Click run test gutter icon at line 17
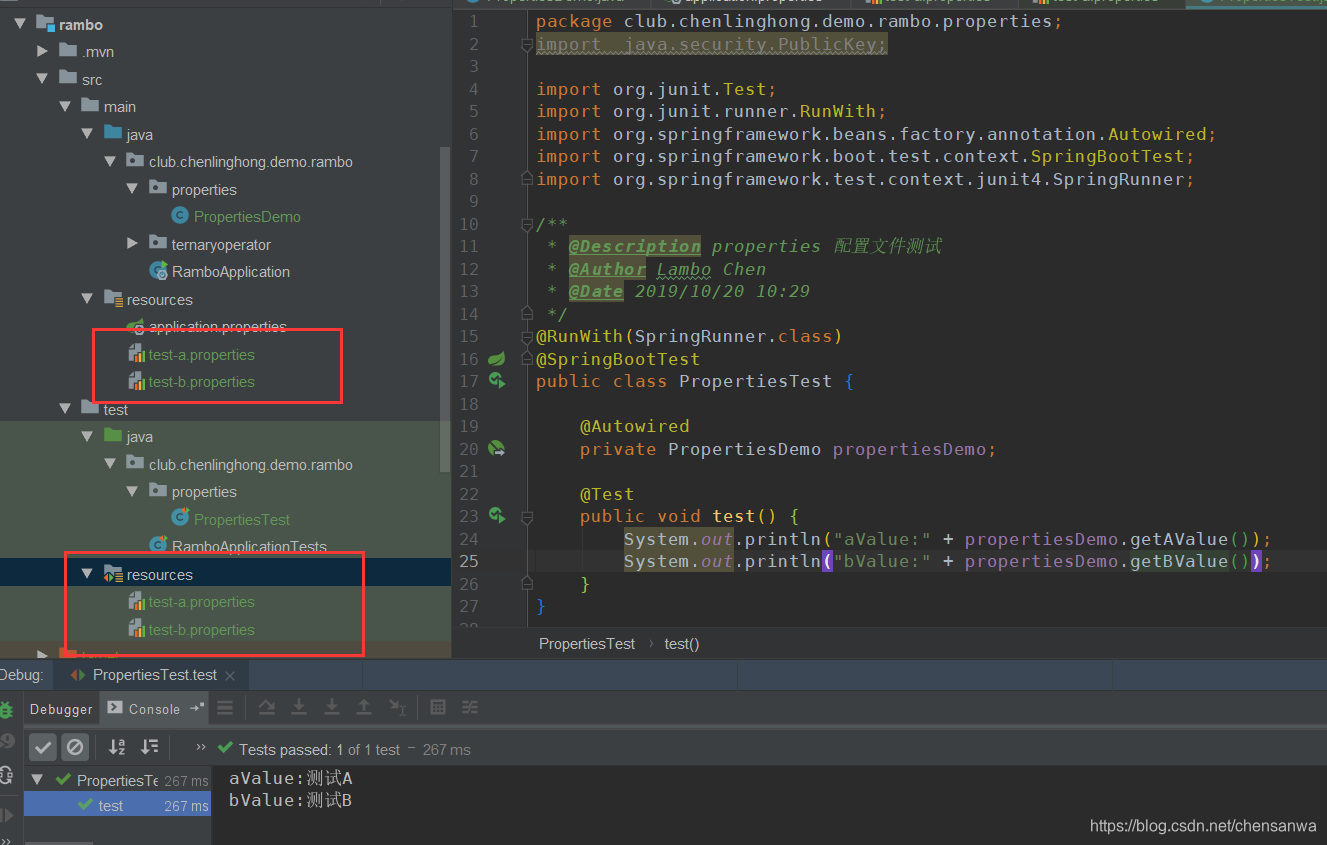 [496, 380]
